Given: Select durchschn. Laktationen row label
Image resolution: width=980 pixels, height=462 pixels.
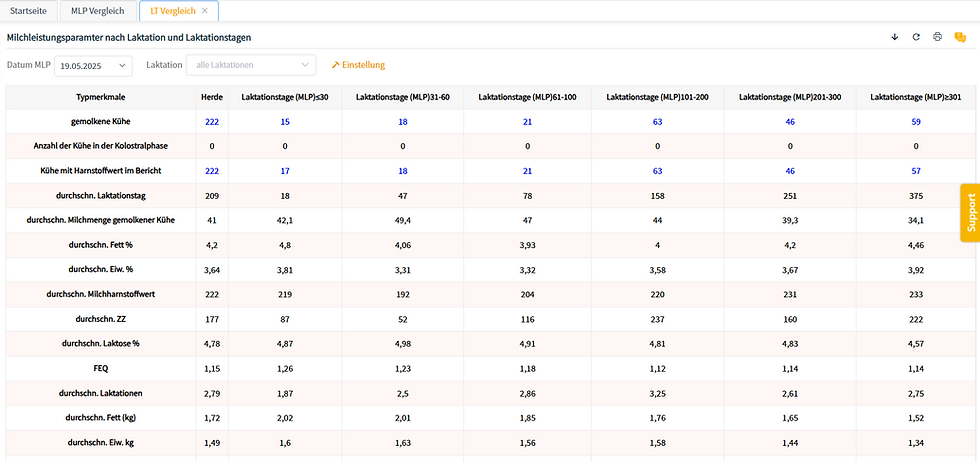Looking at the screenshot, I should 101,393.
